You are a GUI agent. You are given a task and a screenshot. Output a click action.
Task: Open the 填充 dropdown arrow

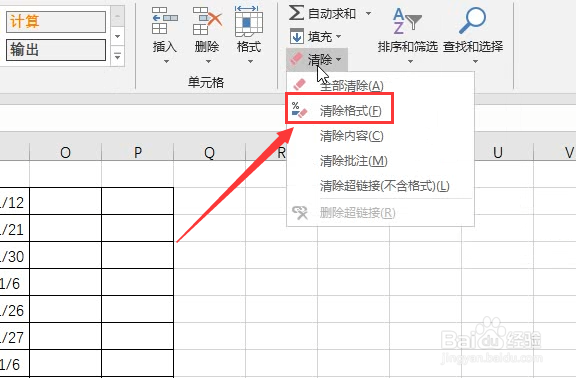[338, 36]
